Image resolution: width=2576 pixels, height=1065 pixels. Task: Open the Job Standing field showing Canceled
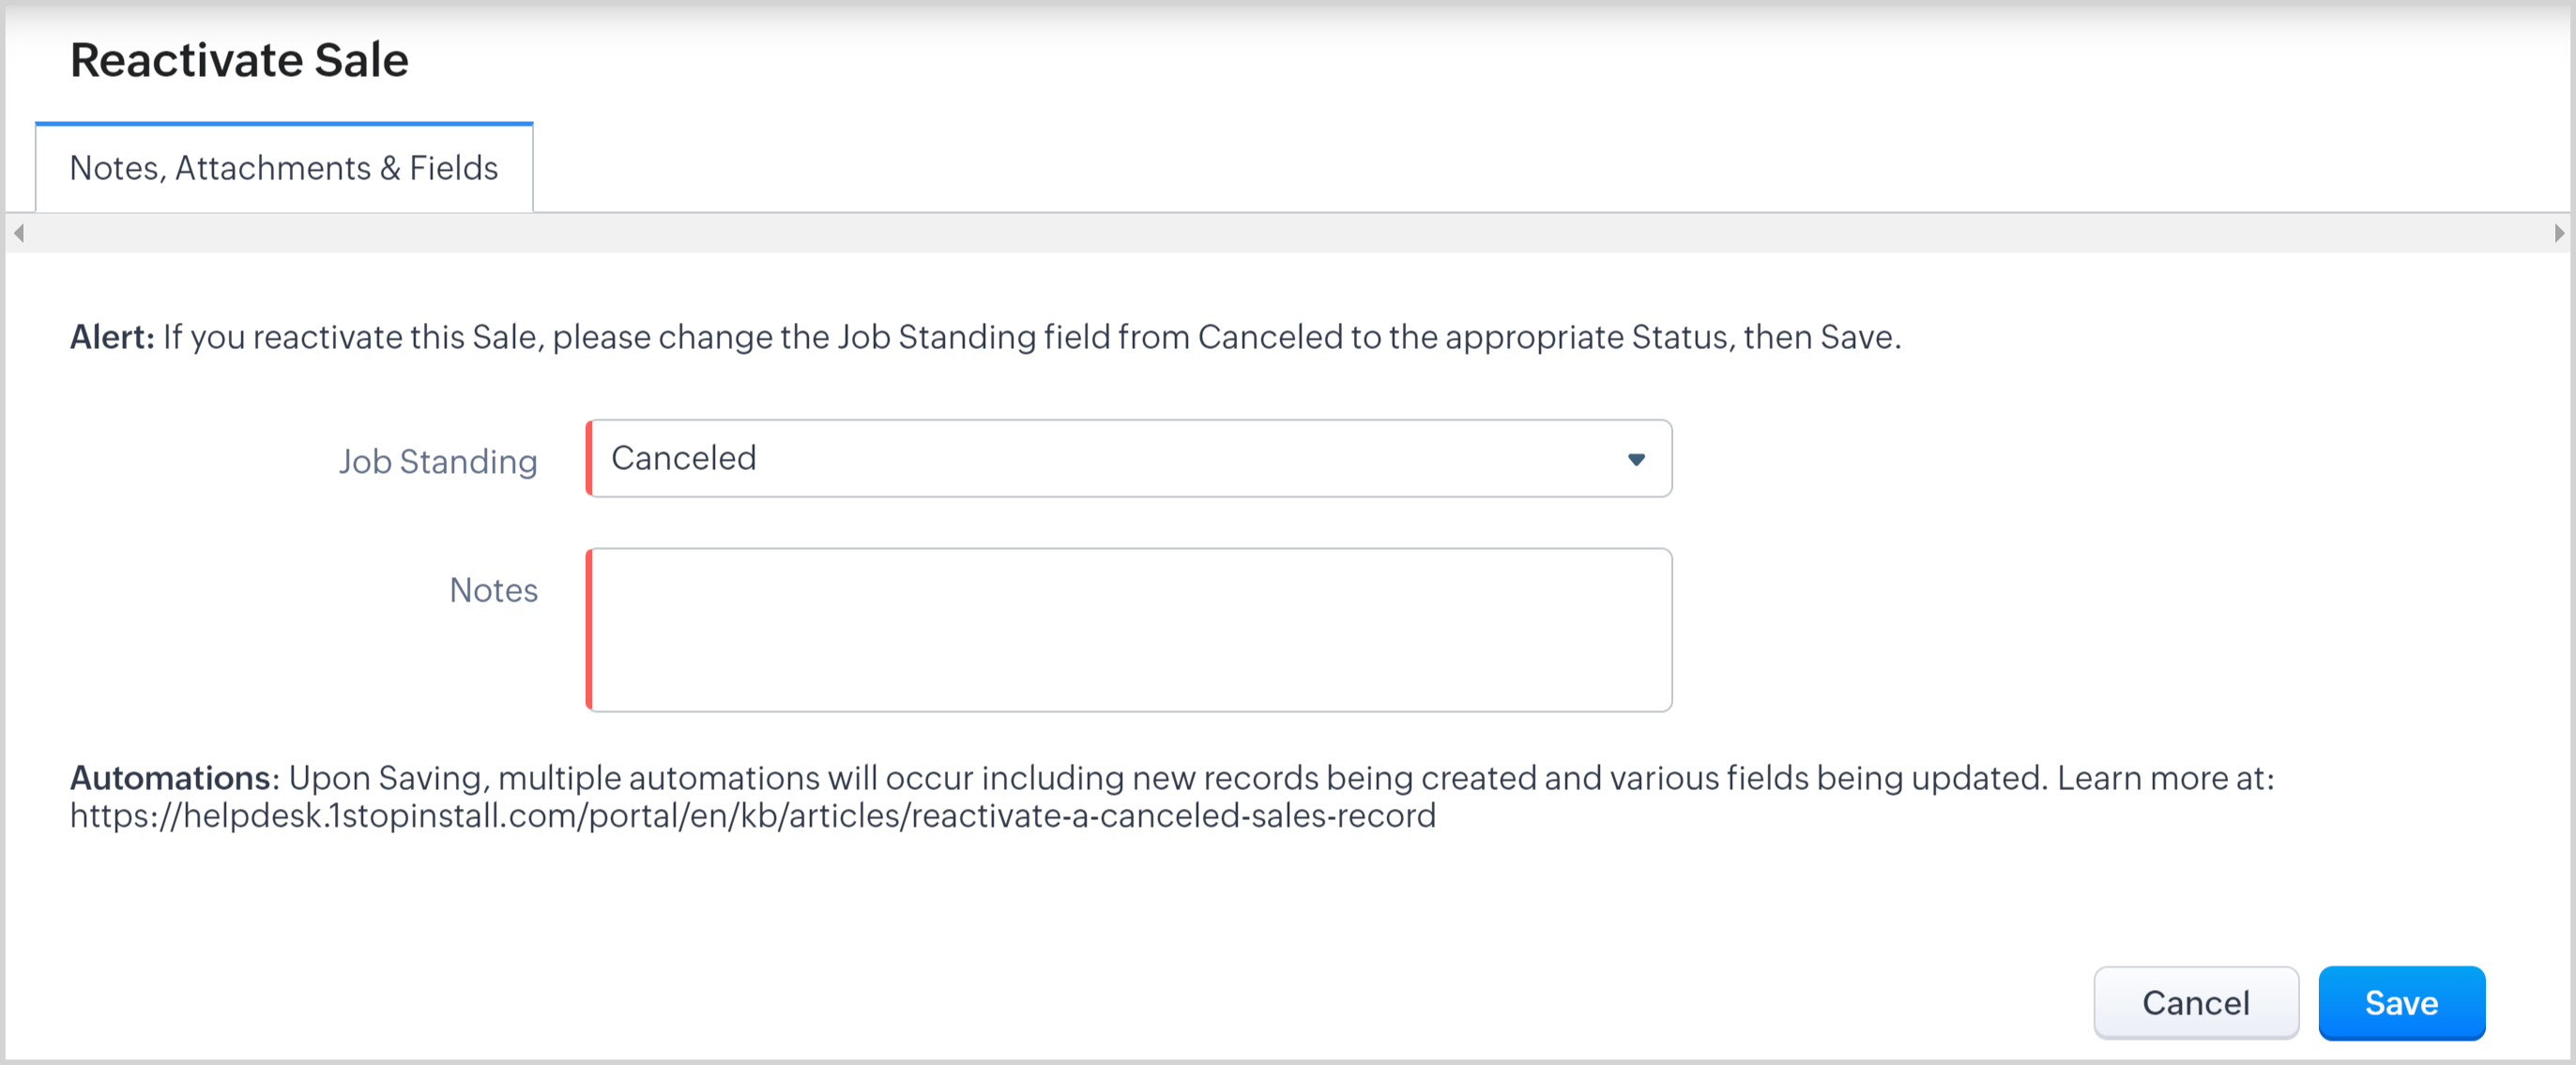pos(1128,459)
